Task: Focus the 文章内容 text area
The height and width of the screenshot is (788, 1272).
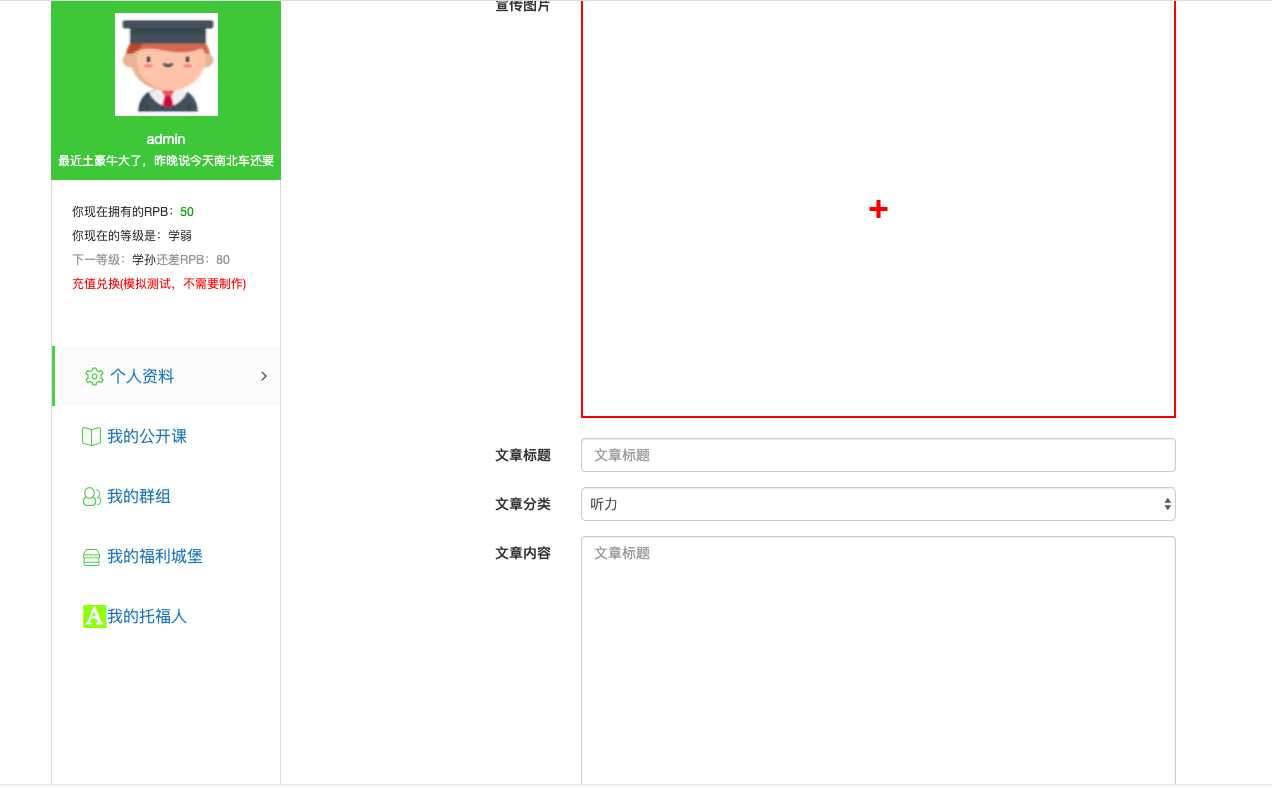Action: (878, 660)
